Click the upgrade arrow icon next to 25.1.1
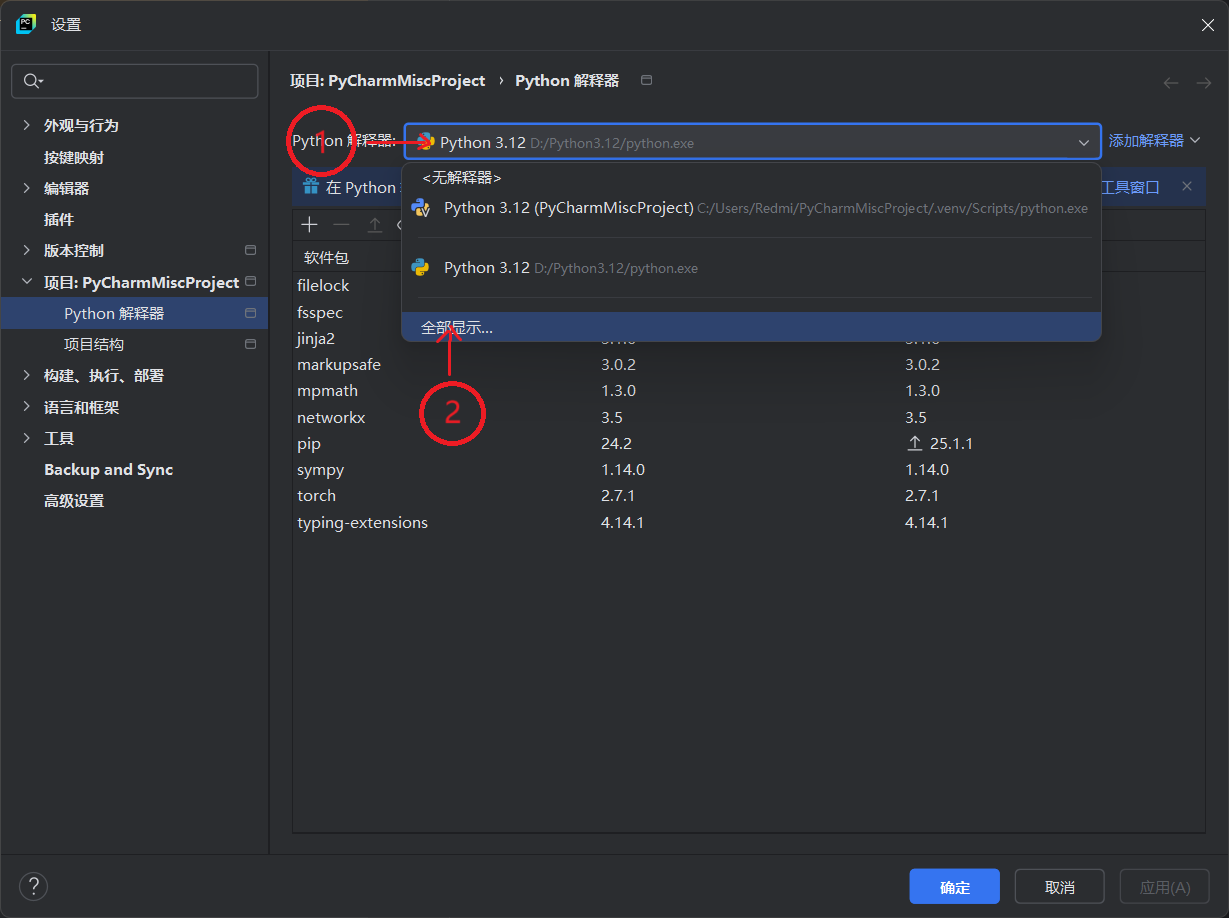This screenshot has height=918, width=1229. (914, 443)
